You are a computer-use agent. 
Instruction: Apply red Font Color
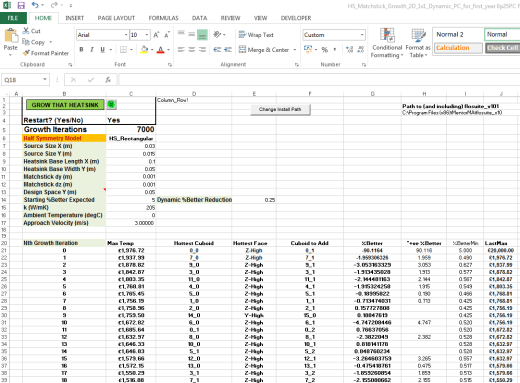pos(160,50)
